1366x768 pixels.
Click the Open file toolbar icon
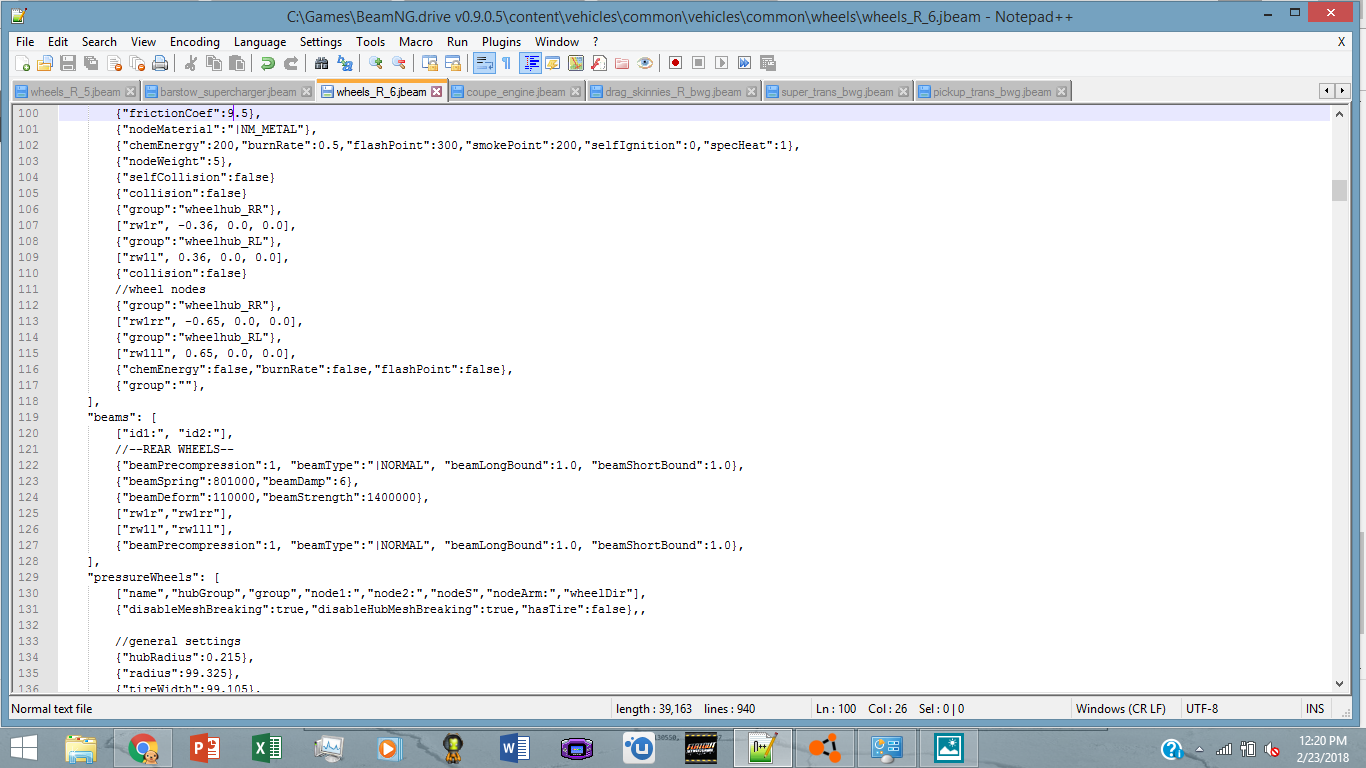point(45,63)
